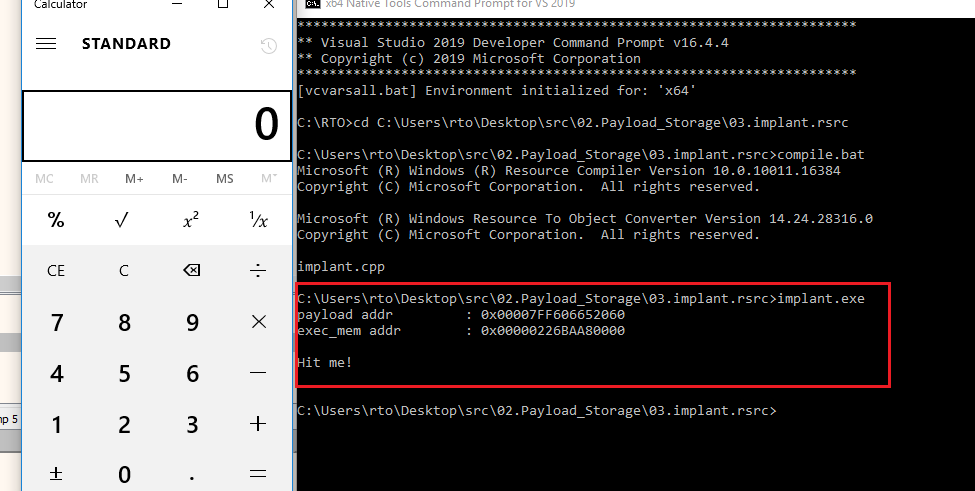Viewport: 975px width, 491px height.
Task: Open the calculator history icon
Action: click(x=267, y=45)
